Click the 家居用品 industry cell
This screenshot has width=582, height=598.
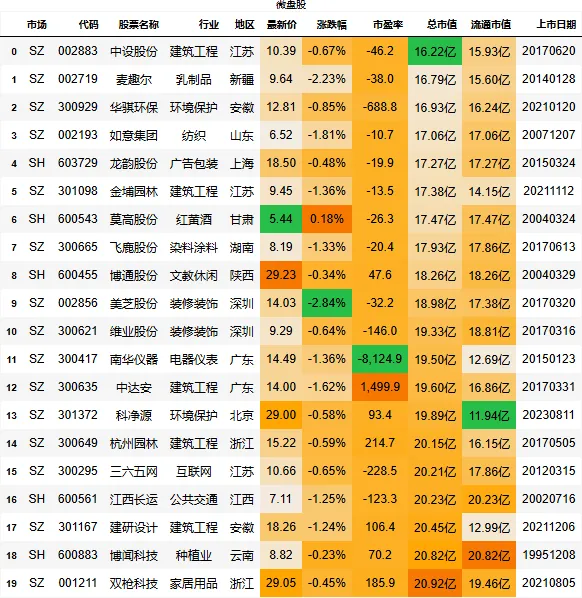coord(194,584)
